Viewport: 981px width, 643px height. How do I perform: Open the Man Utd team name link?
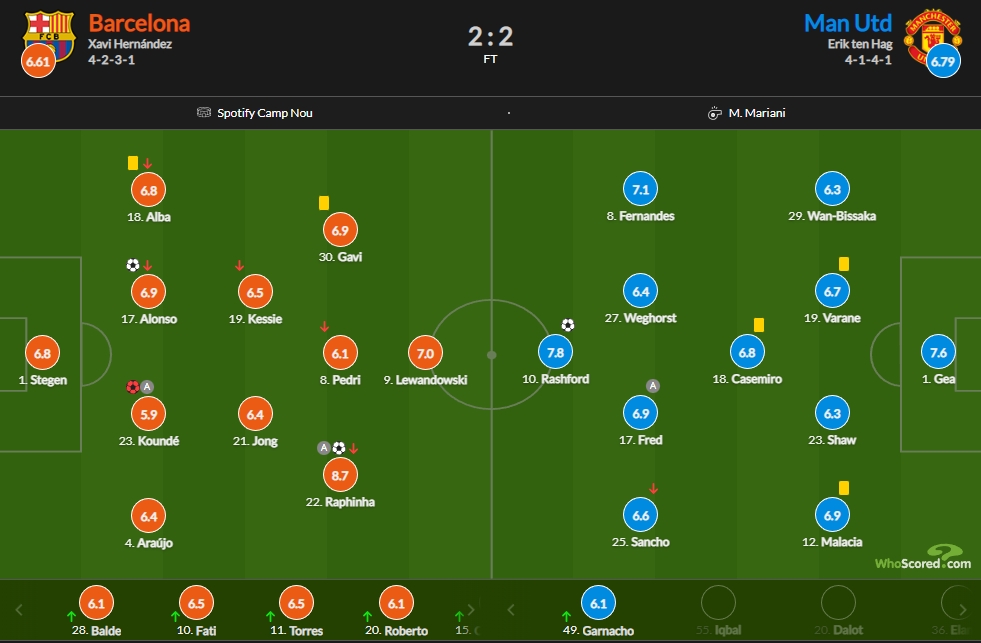[848, 23]
